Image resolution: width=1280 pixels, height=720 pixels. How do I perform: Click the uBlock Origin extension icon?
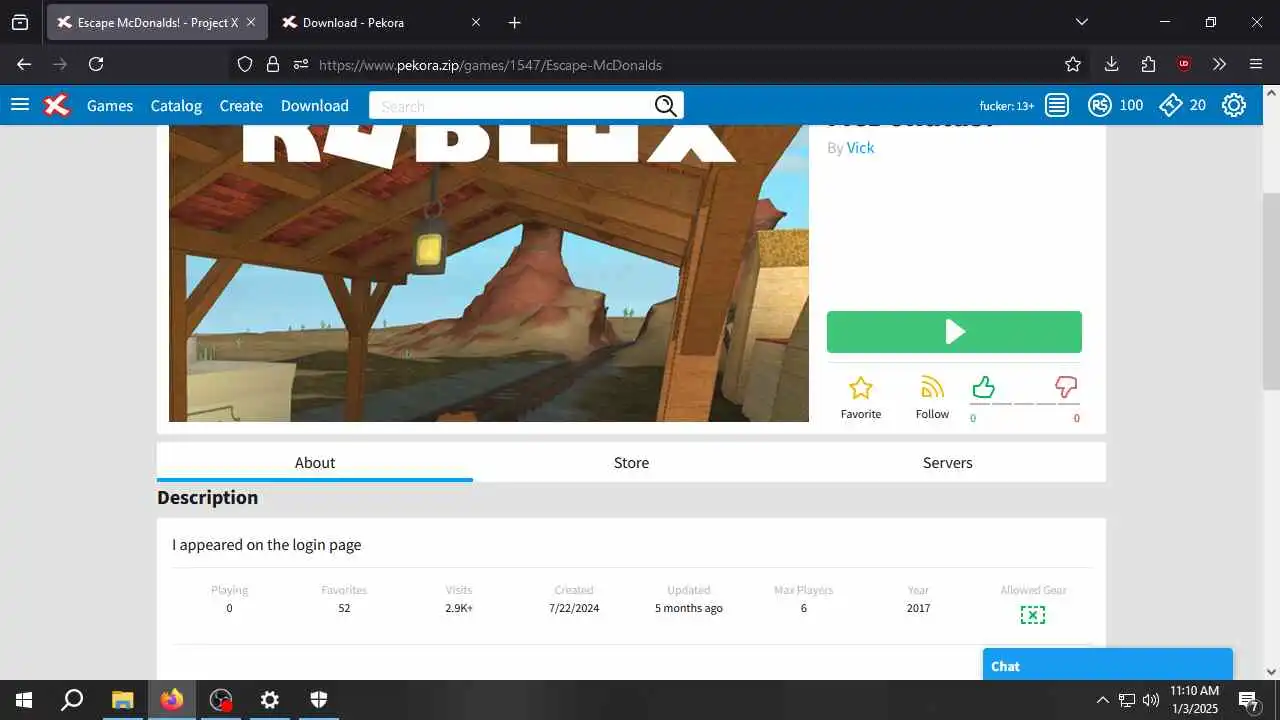[1184, 64]
